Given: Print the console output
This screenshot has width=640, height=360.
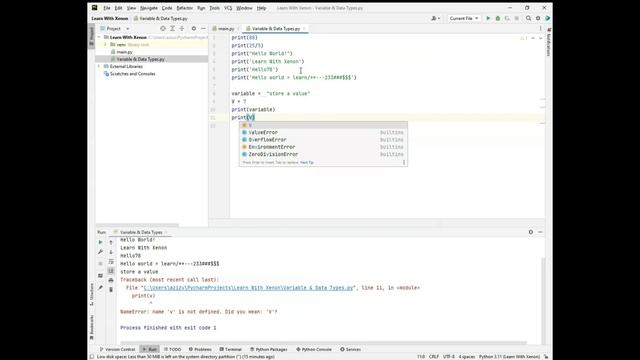Looking at the screenshot, I should 111,280.
